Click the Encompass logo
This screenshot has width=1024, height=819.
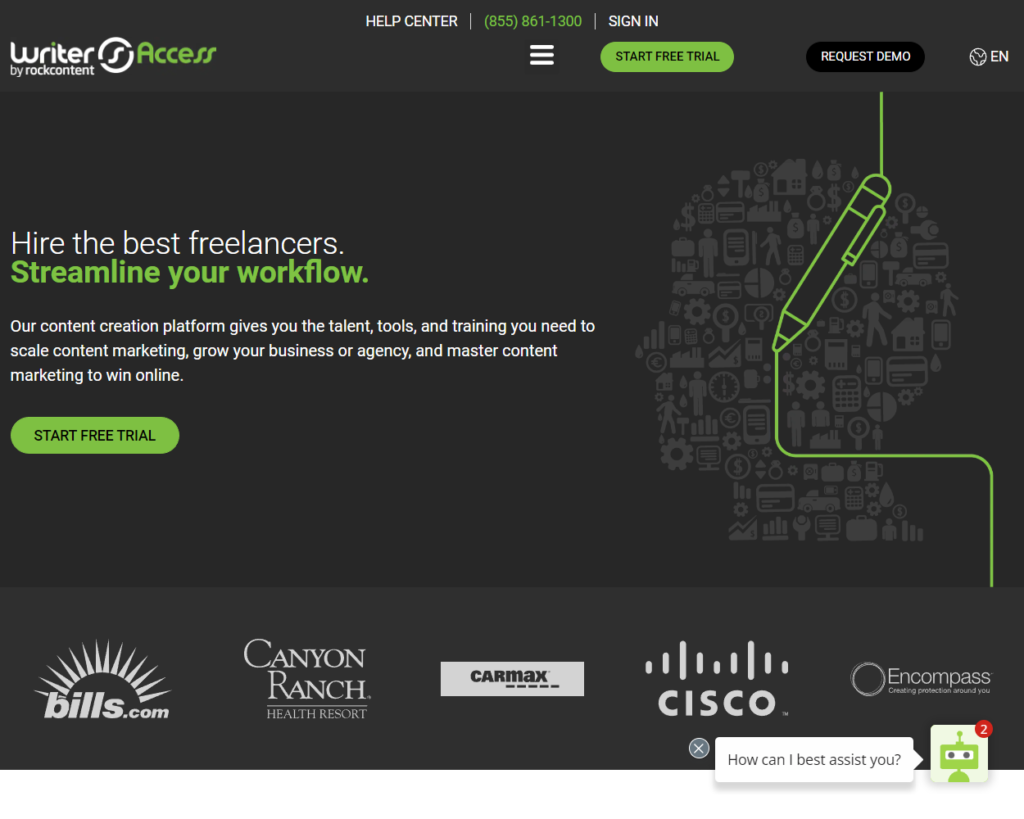coord(920,678)
